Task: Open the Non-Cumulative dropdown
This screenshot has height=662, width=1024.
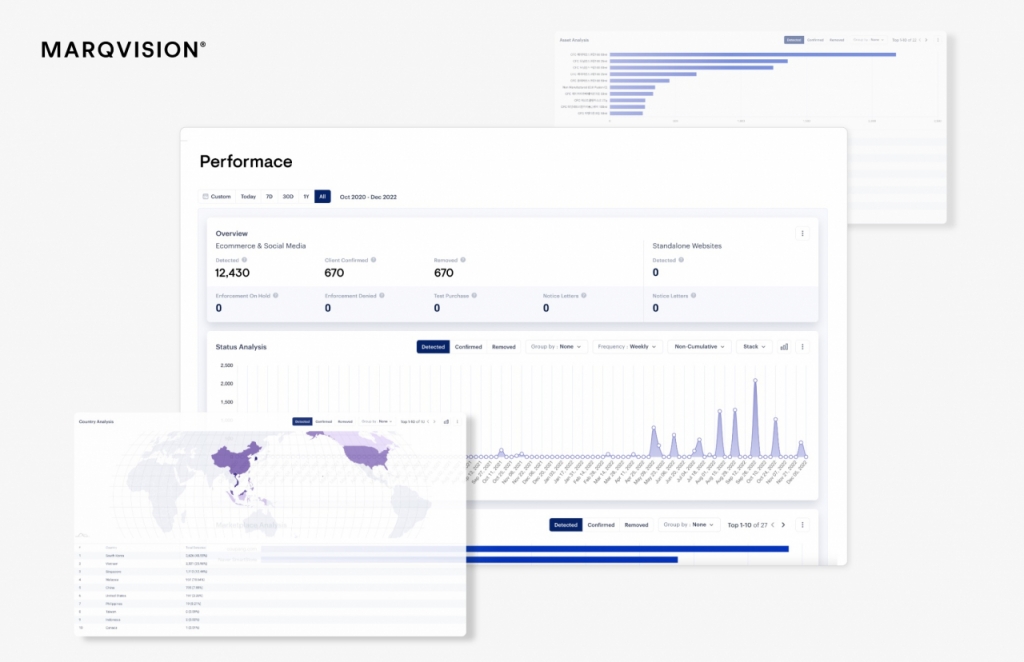Action: [699, 347]
